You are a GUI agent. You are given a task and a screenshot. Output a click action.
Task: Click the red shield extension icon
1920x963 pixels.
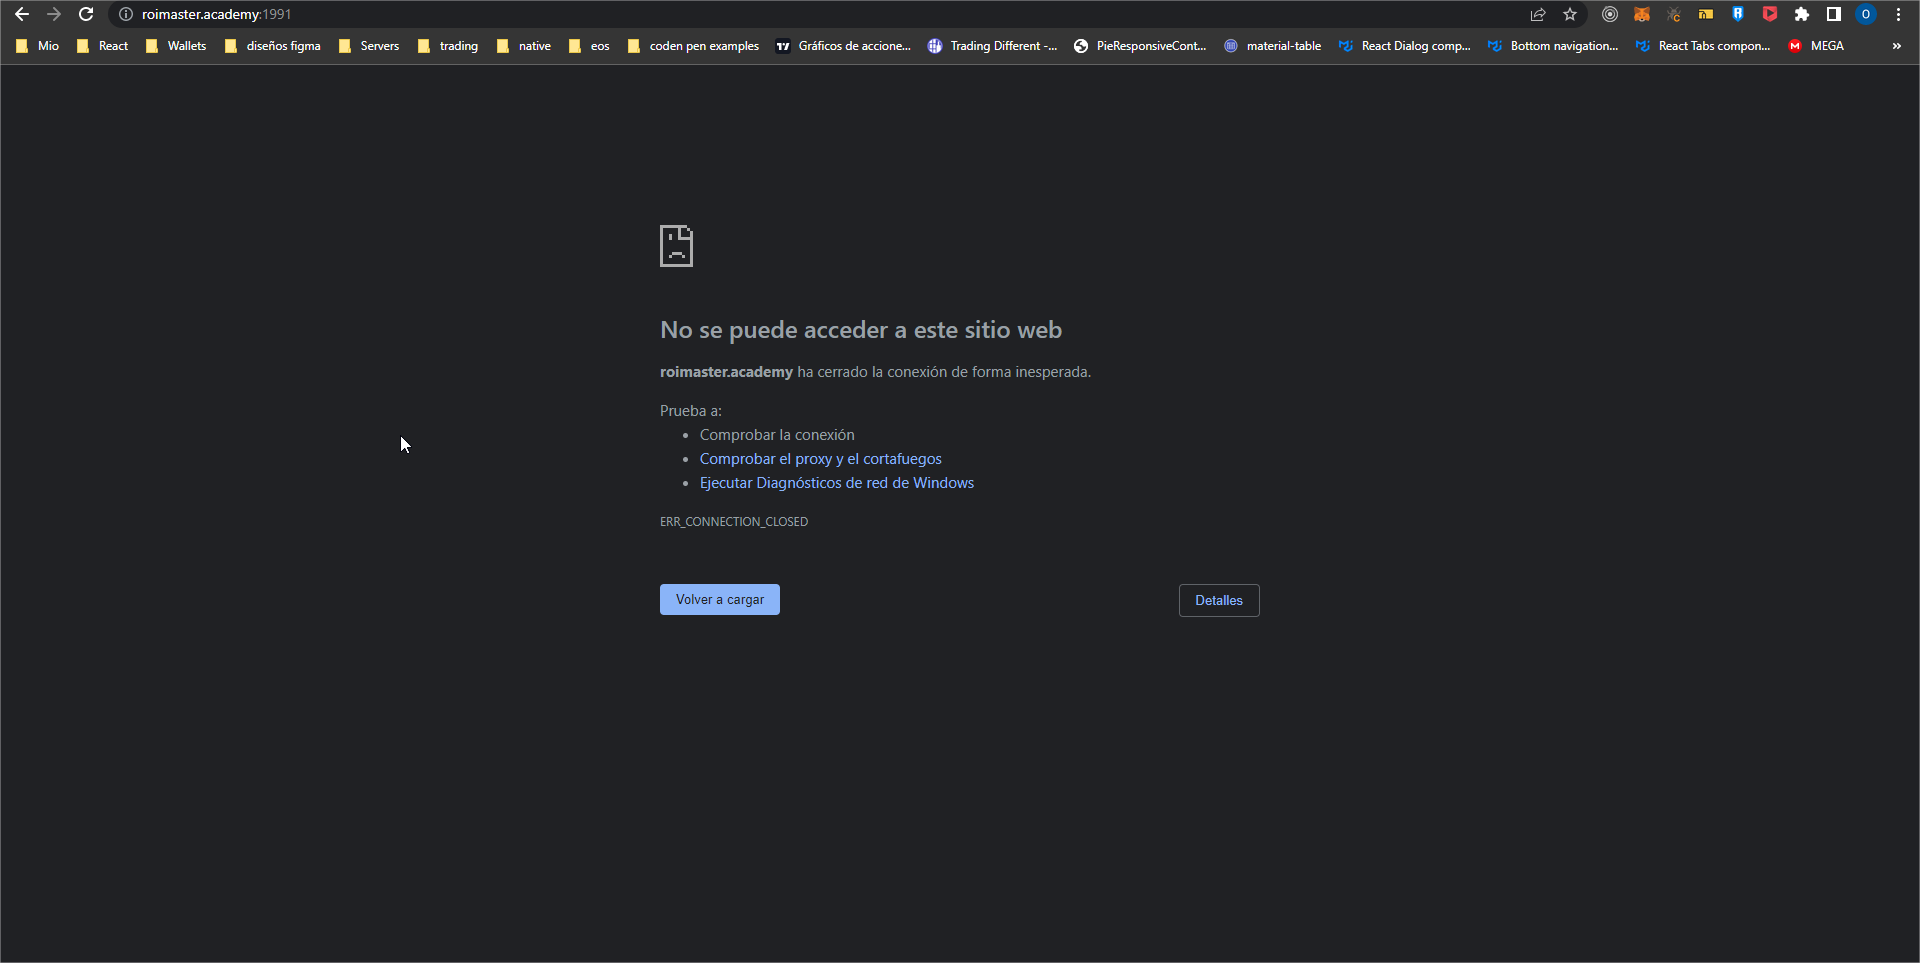pos(1771,14)
